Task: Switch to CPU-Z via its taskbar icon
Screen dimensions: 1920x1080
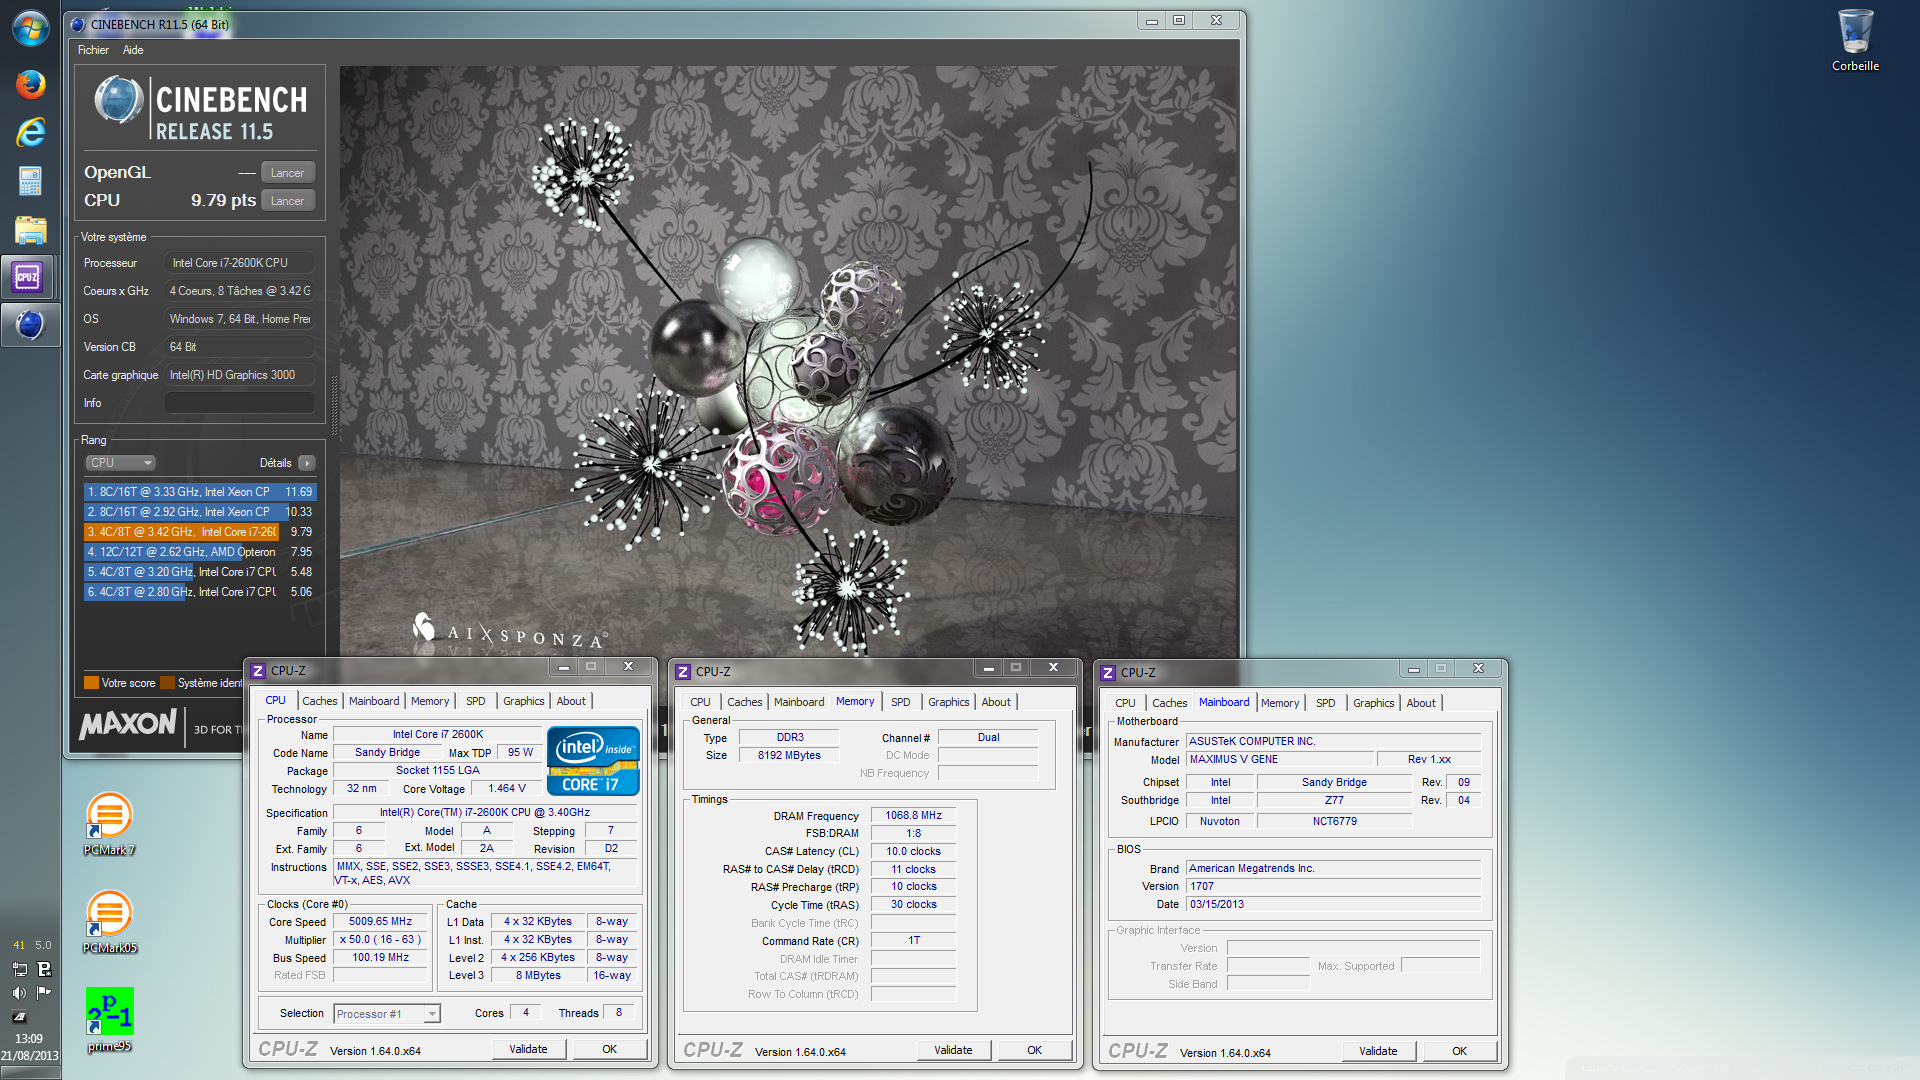Action: point(28,277)
